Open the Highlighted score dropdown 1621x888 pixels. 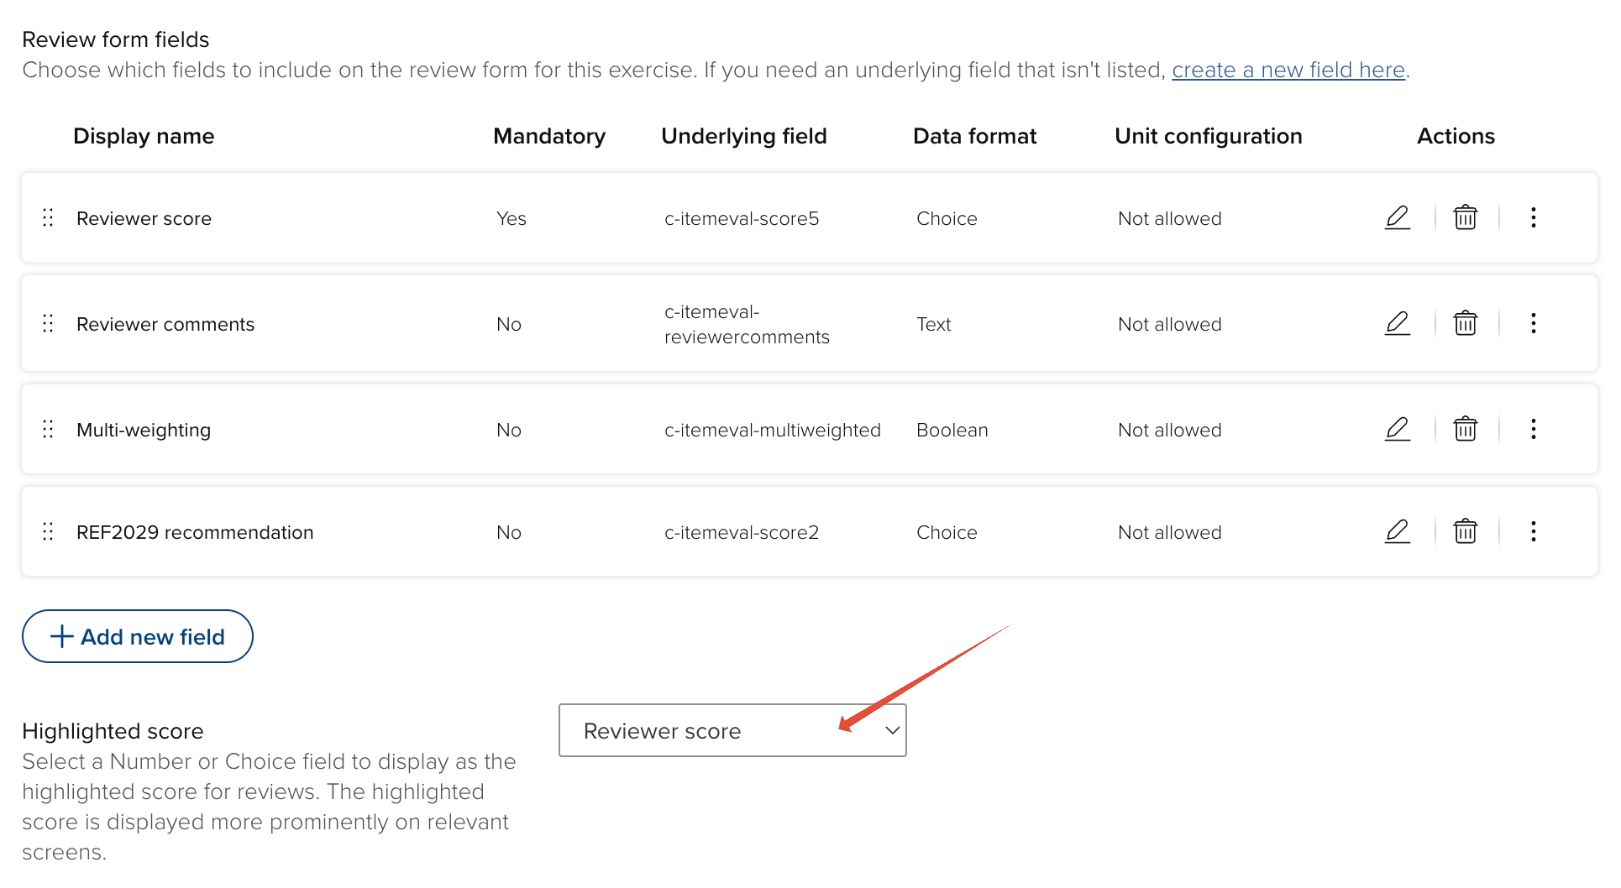732,730
